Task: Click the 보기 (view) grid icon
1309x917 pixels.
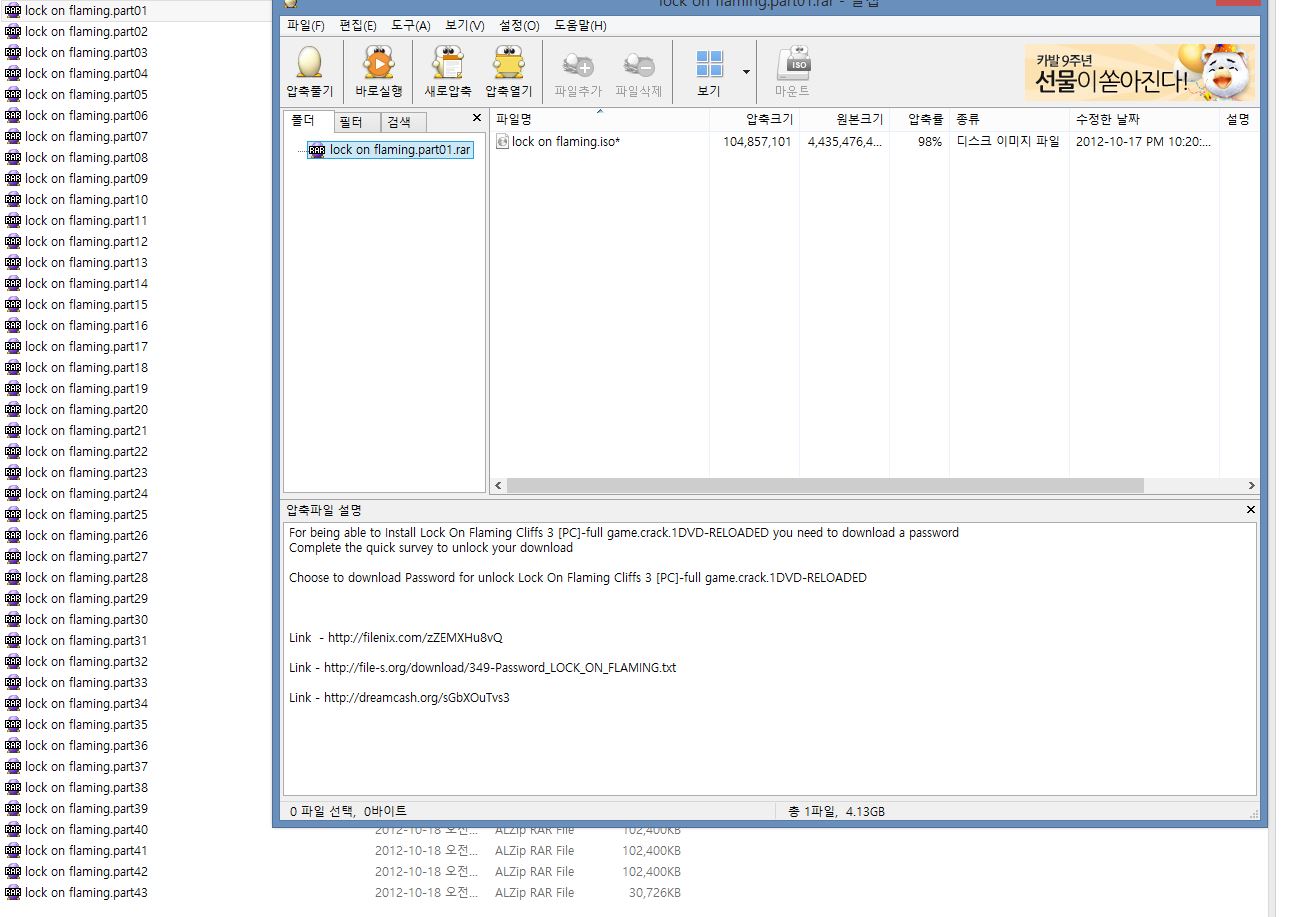Action: 709,64
